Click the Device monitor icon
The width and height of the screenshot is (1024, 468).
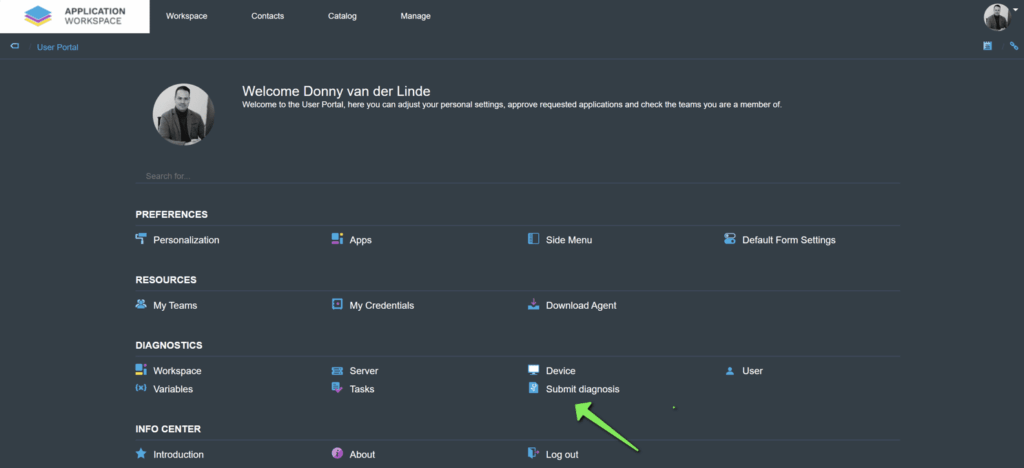tap(534, 370)
